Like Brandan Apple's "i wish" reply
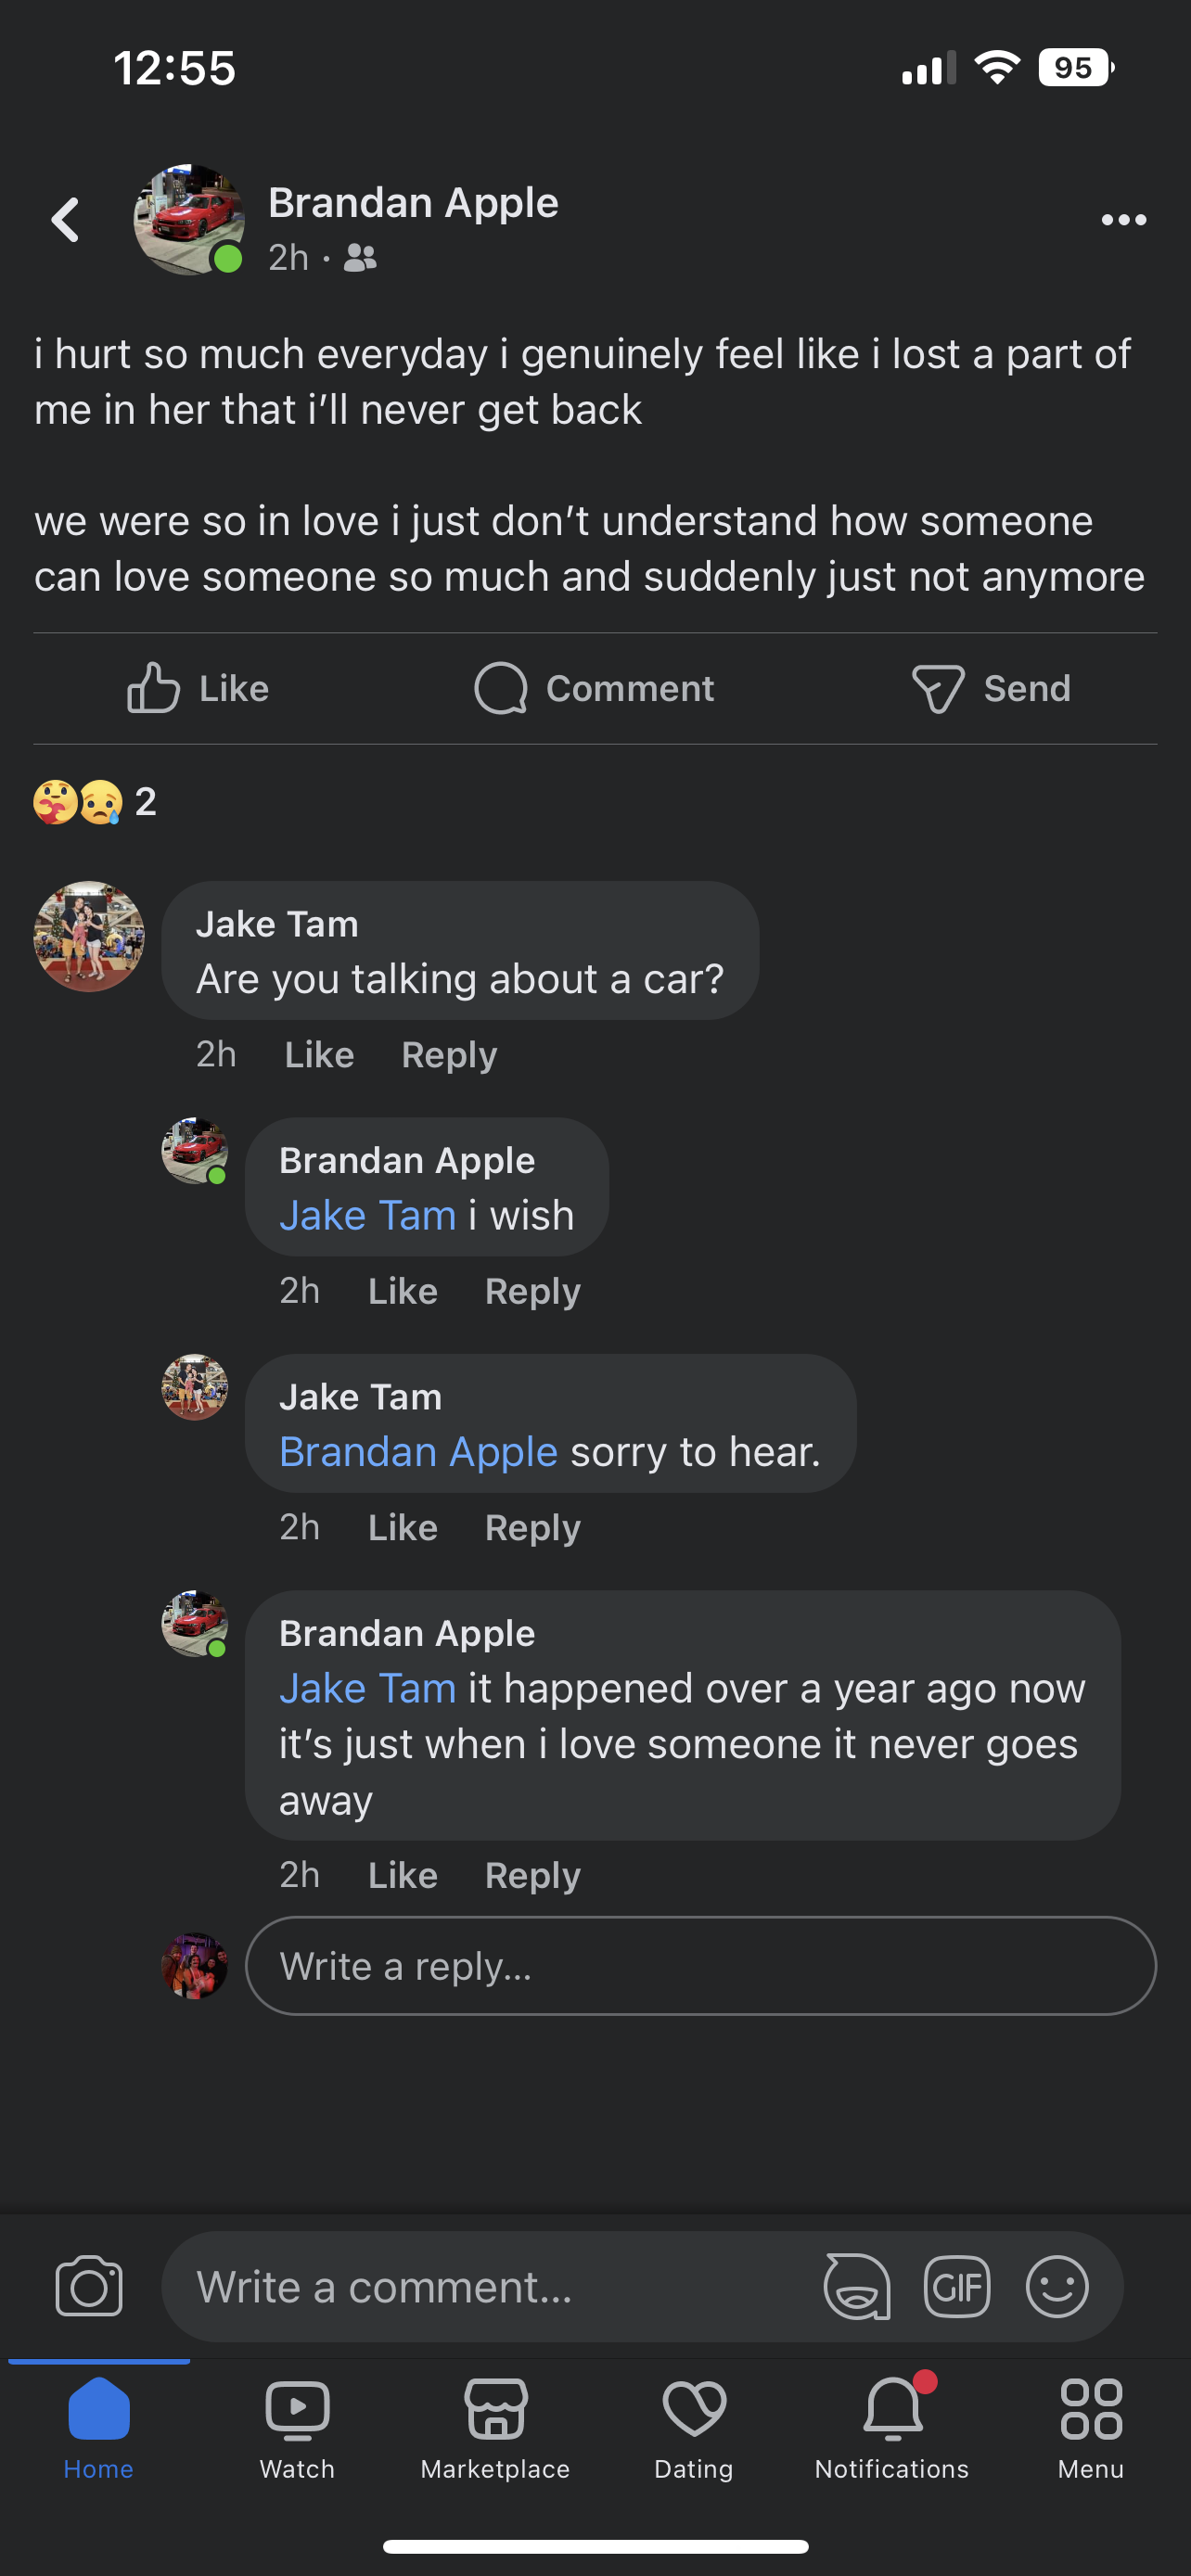The height and width of the screenshot is (2576, 1191). pos(402,1291)
